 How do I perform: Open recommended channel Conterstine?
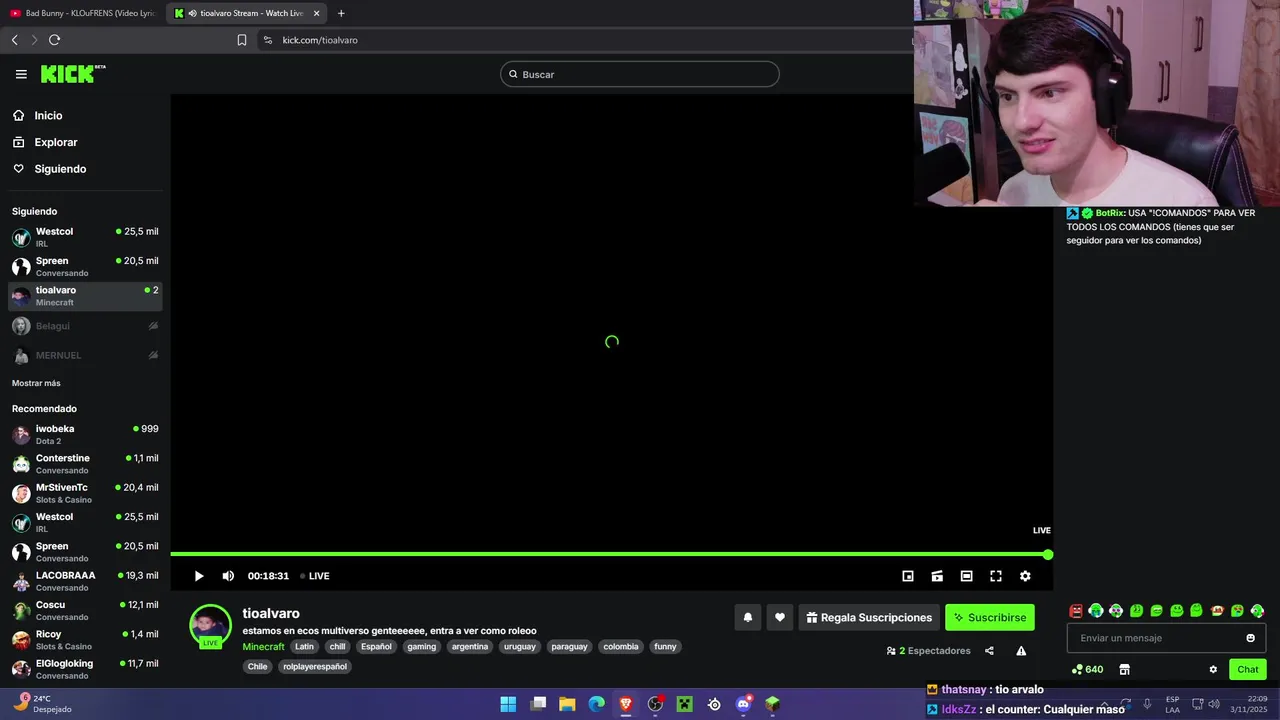[x=85, y=464]
